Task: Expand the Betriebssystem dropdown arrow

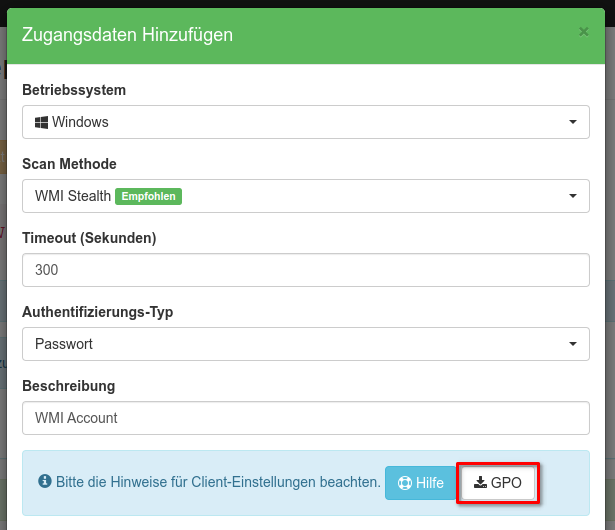Action: [x=572, y=122]
